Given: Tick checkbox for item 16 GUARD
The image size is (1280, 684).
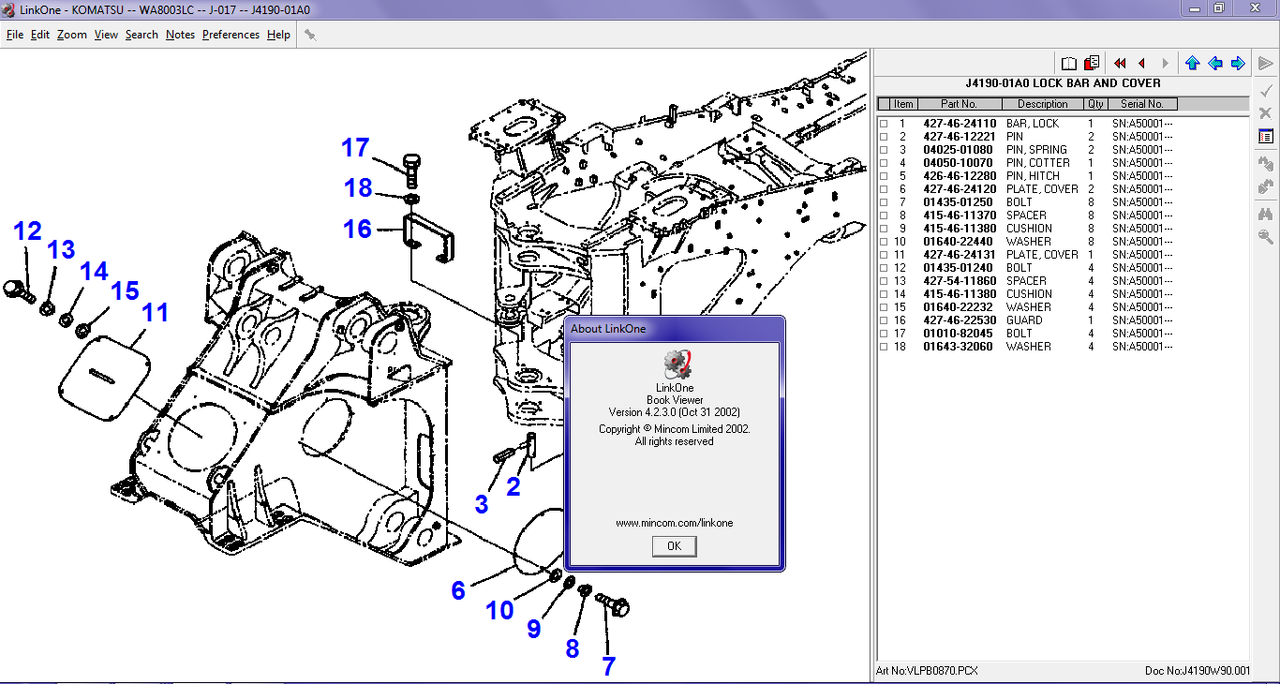Looking at the screenshot, I should (x=884, y=321).
